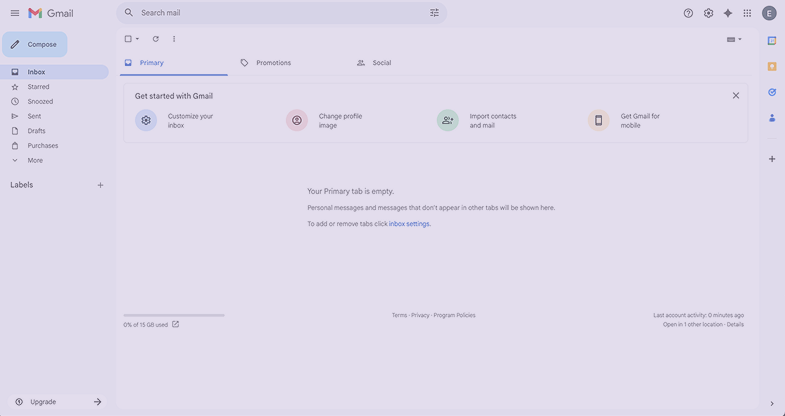785x416 pixels.
Task: Open the Program Policies link
Action: [455, 315]
